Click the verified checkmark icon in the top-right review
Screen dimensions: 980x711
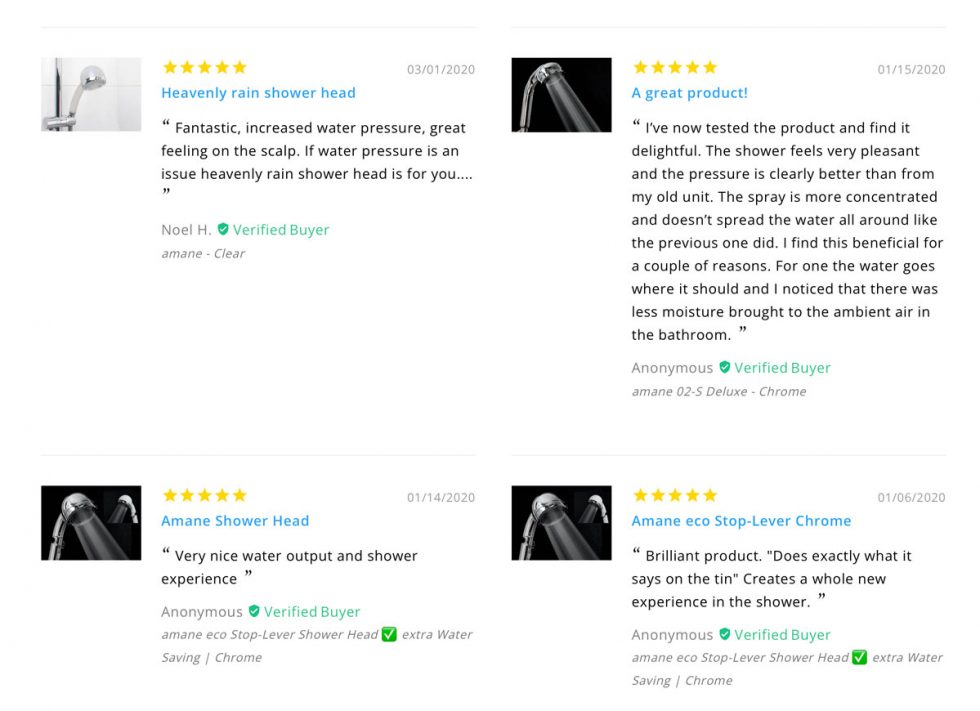click(723, 367)
